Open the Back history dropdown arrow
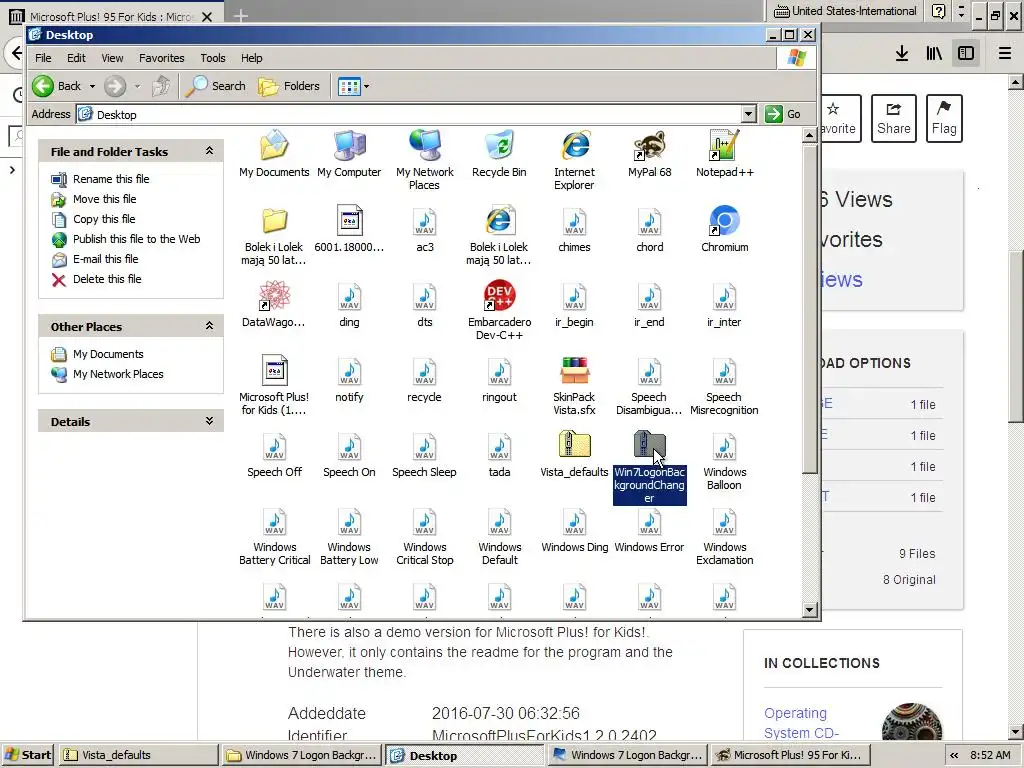Viewport: 1024px width, 768px height. pos(92,86)
